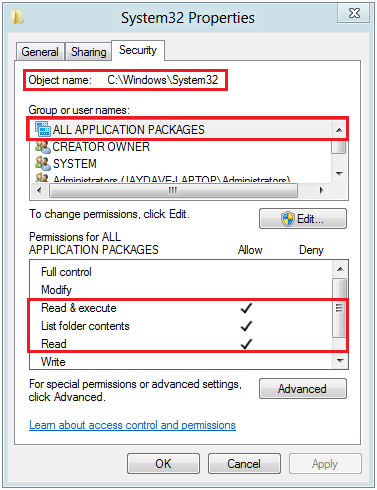377x490 pixels.
Task: Select CREATOR OWNER in the user list
Action: [180, 147]
